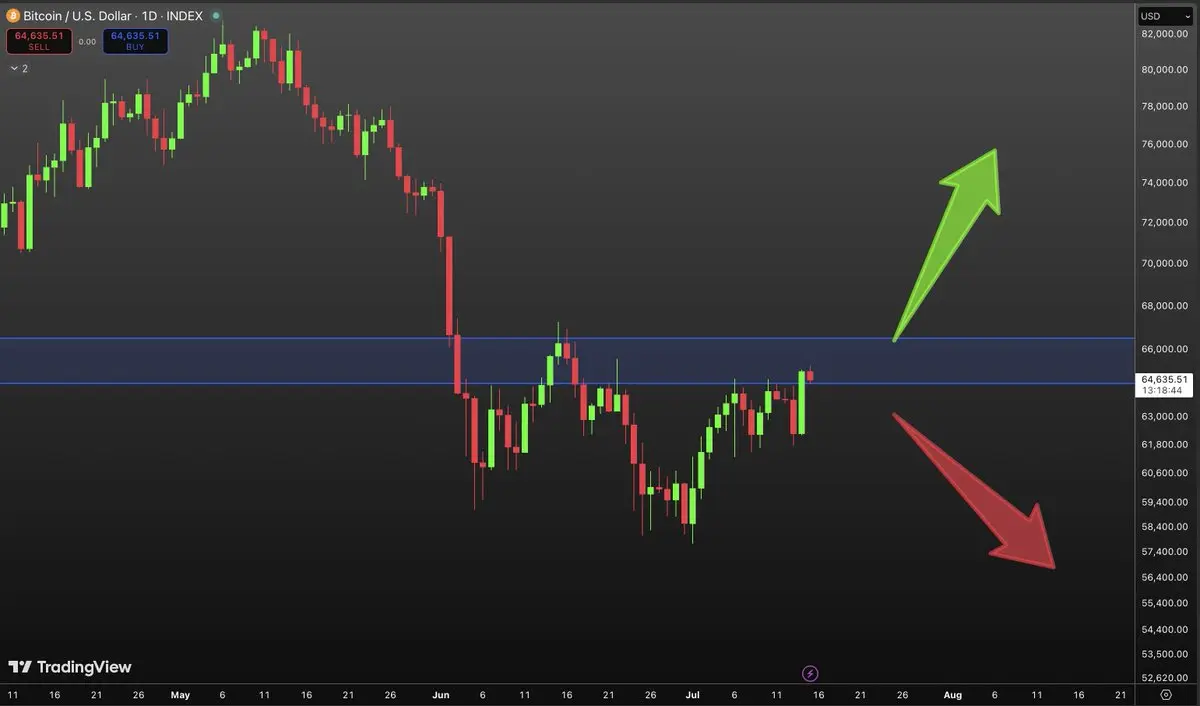Click the 66,000.00 price axis label
Screen dimensions: 1200x706
coord(1165,349)
